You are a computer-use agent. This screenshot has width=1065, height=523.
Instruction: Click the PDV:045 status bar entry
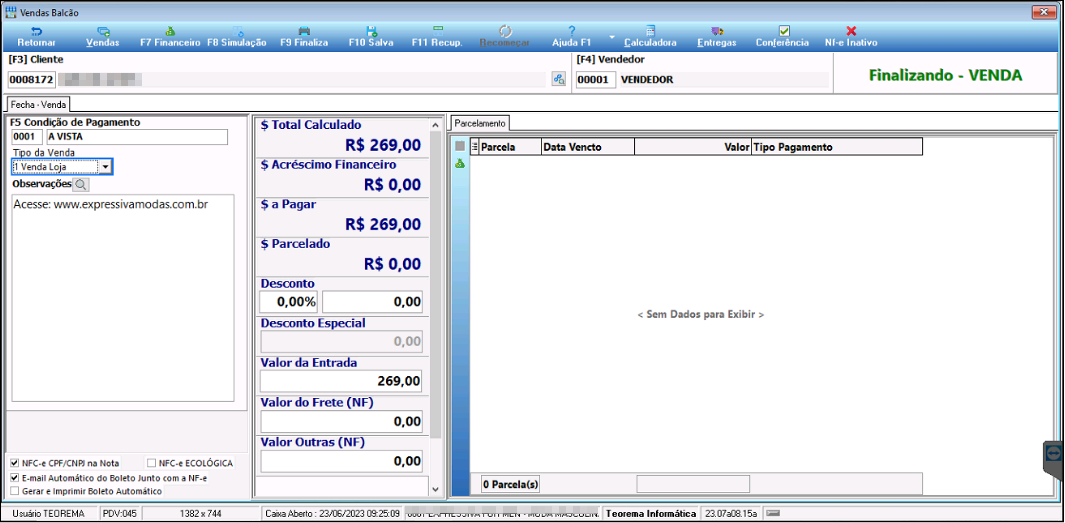click(x=118, y=513)
